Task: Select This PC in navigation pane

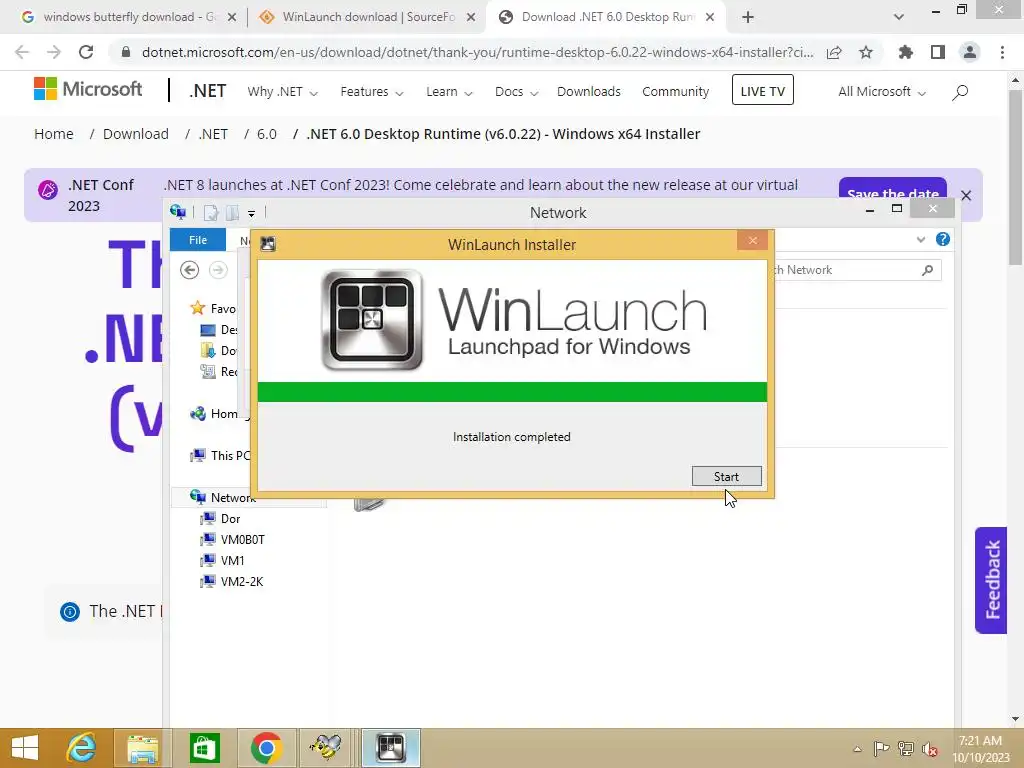Action: coord(219,455)
